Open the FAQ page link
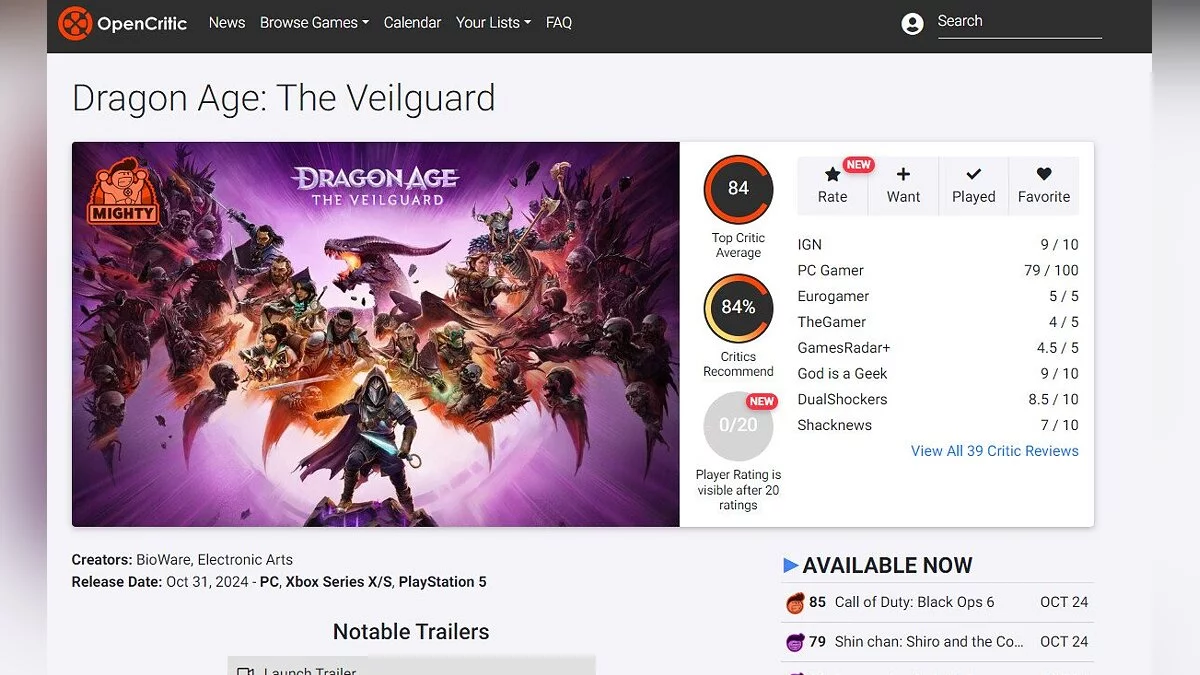 click(559, 22)
